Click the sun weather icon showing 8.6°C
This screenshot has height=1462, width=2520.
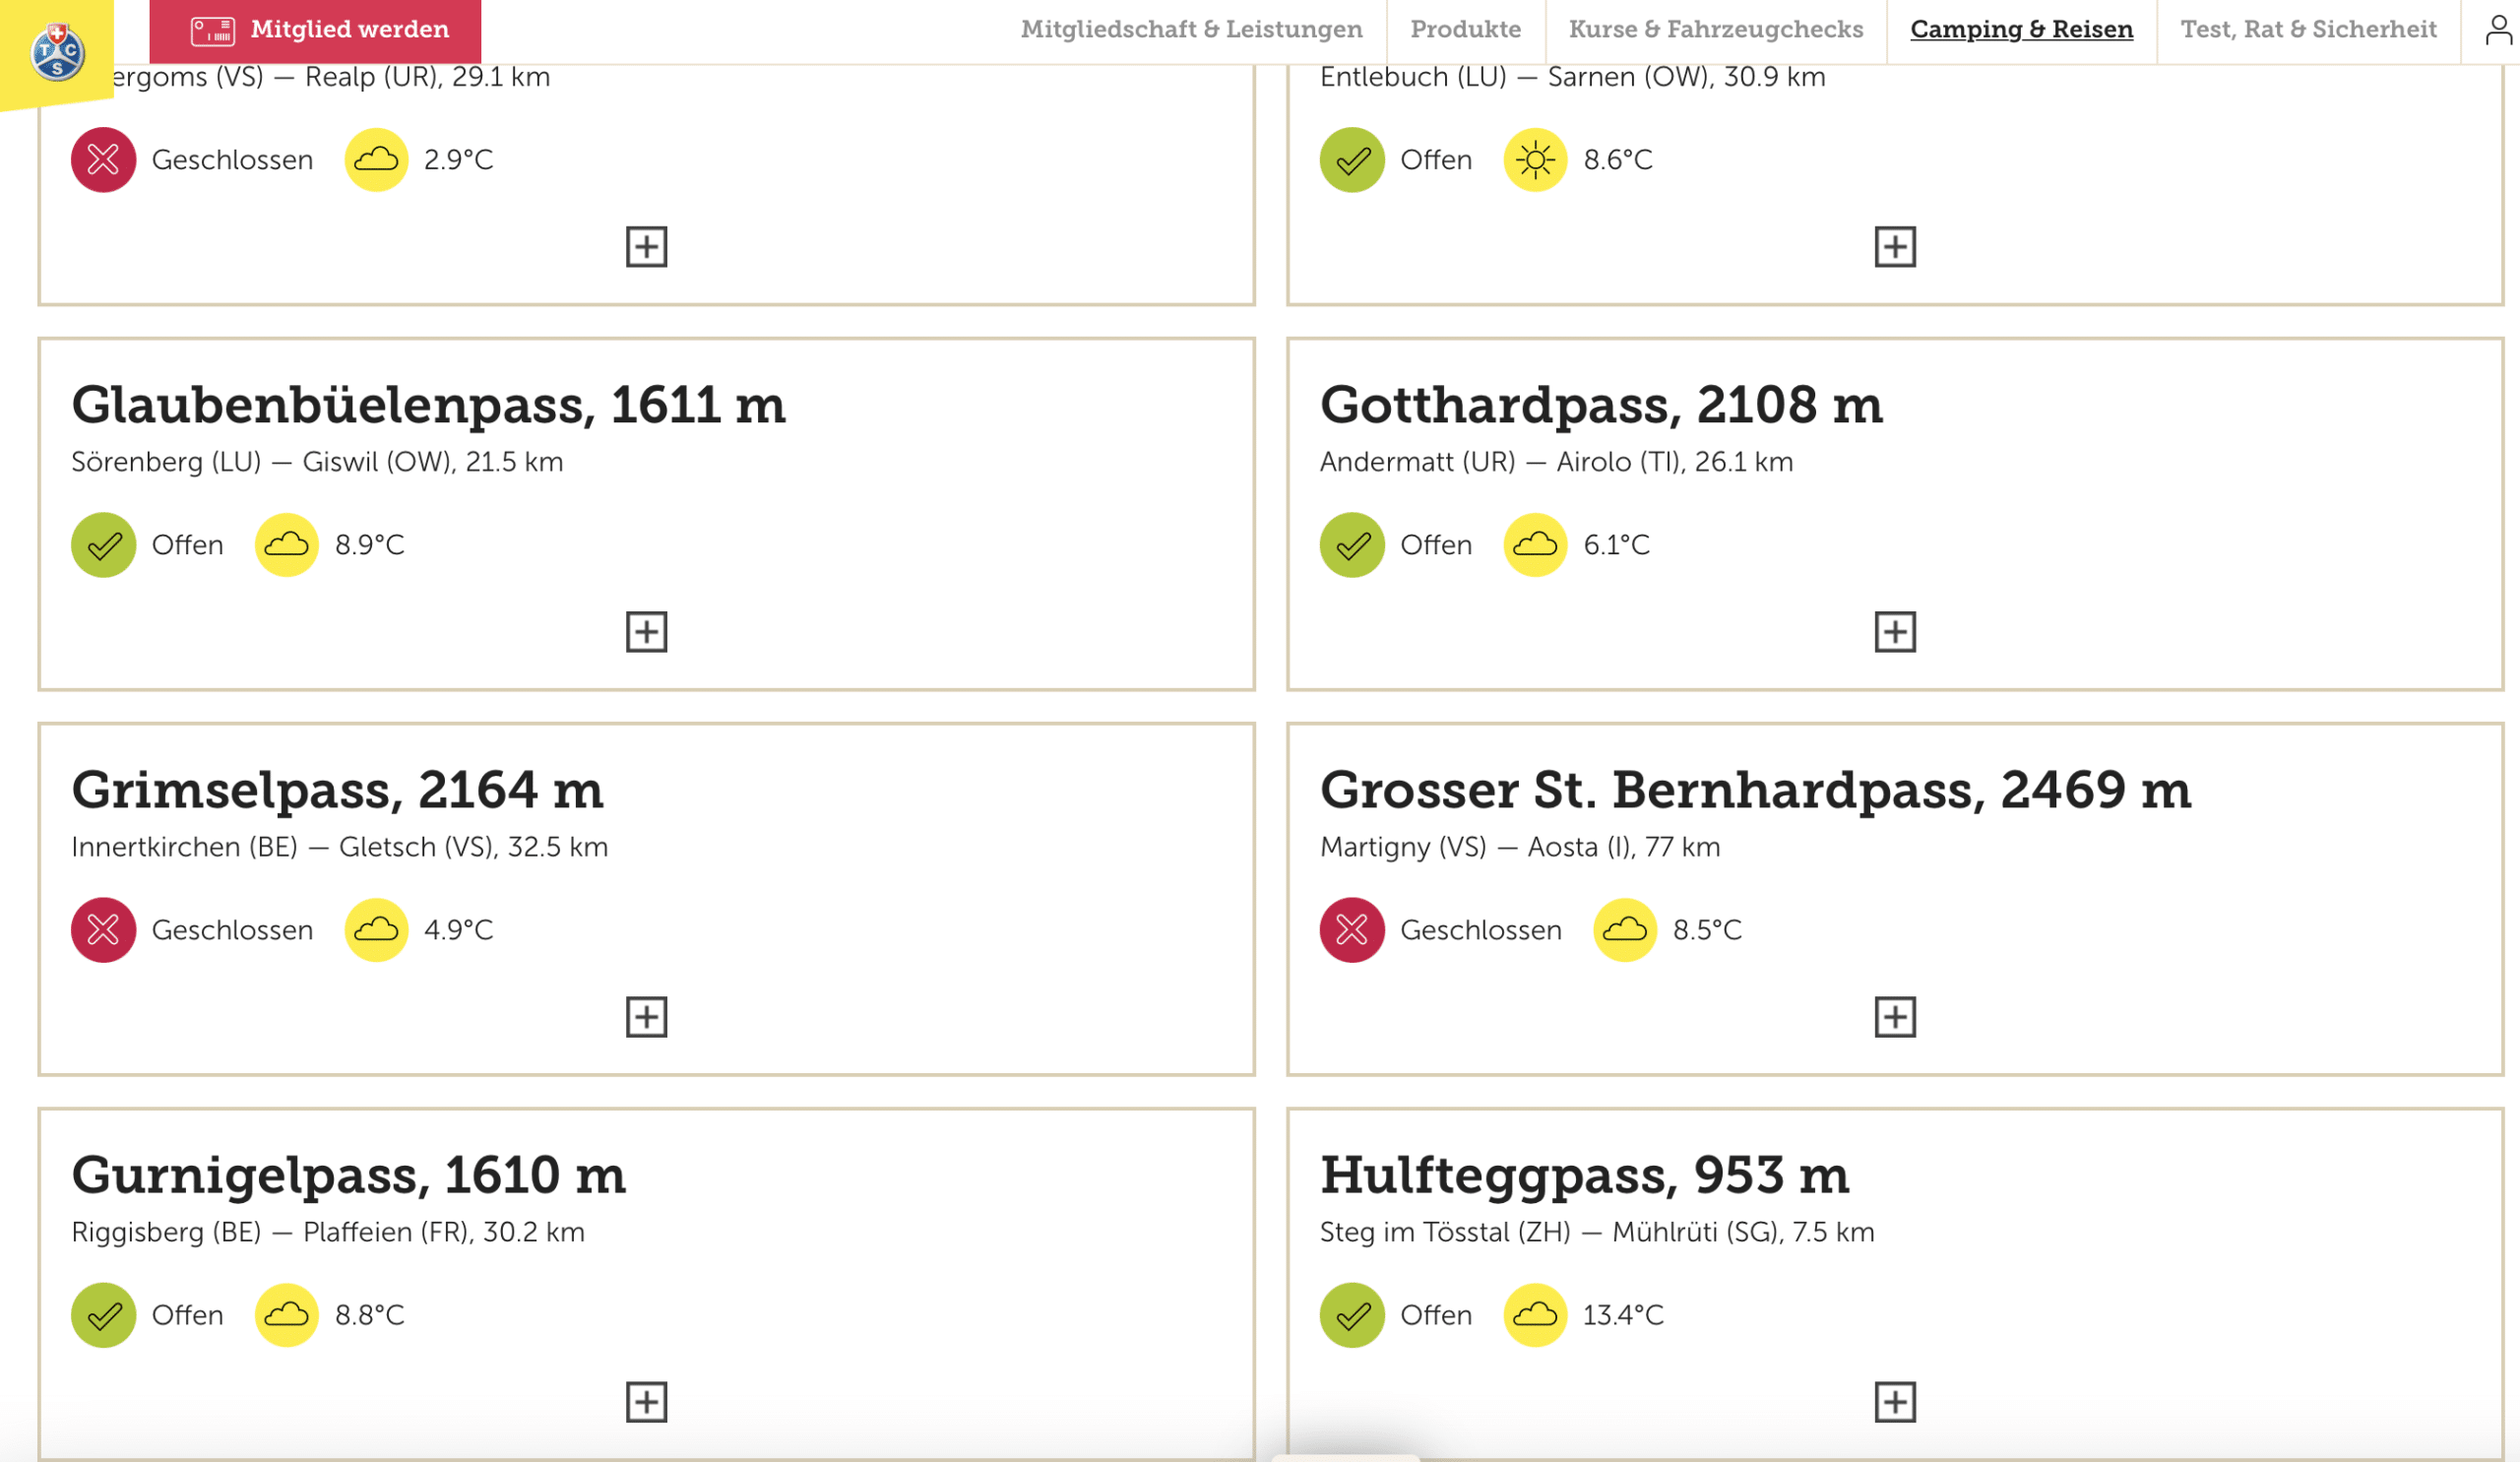1535,160
